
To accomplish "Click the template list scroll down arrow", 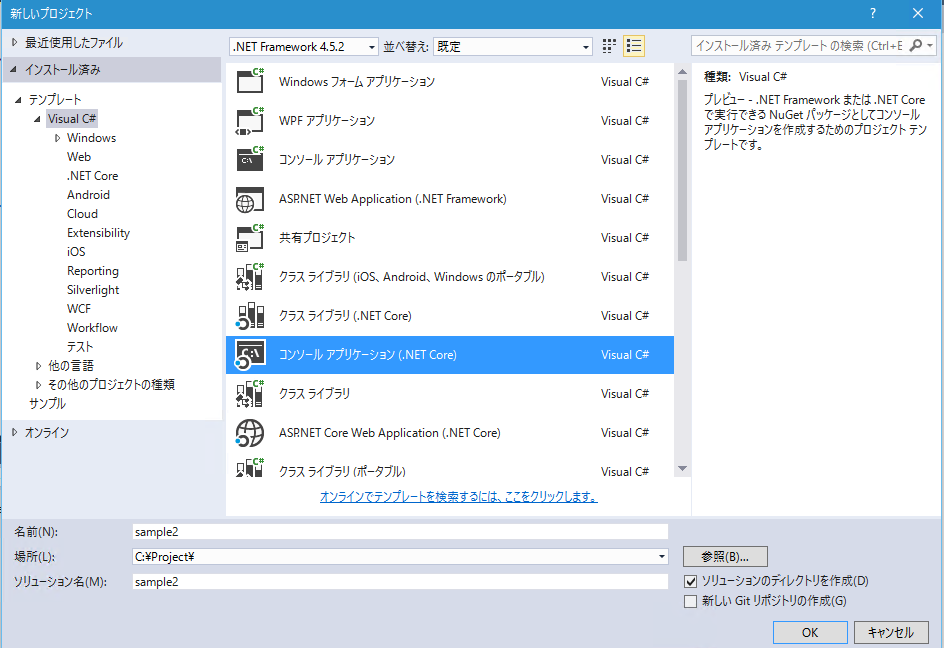I will click(x=682, y=468).
